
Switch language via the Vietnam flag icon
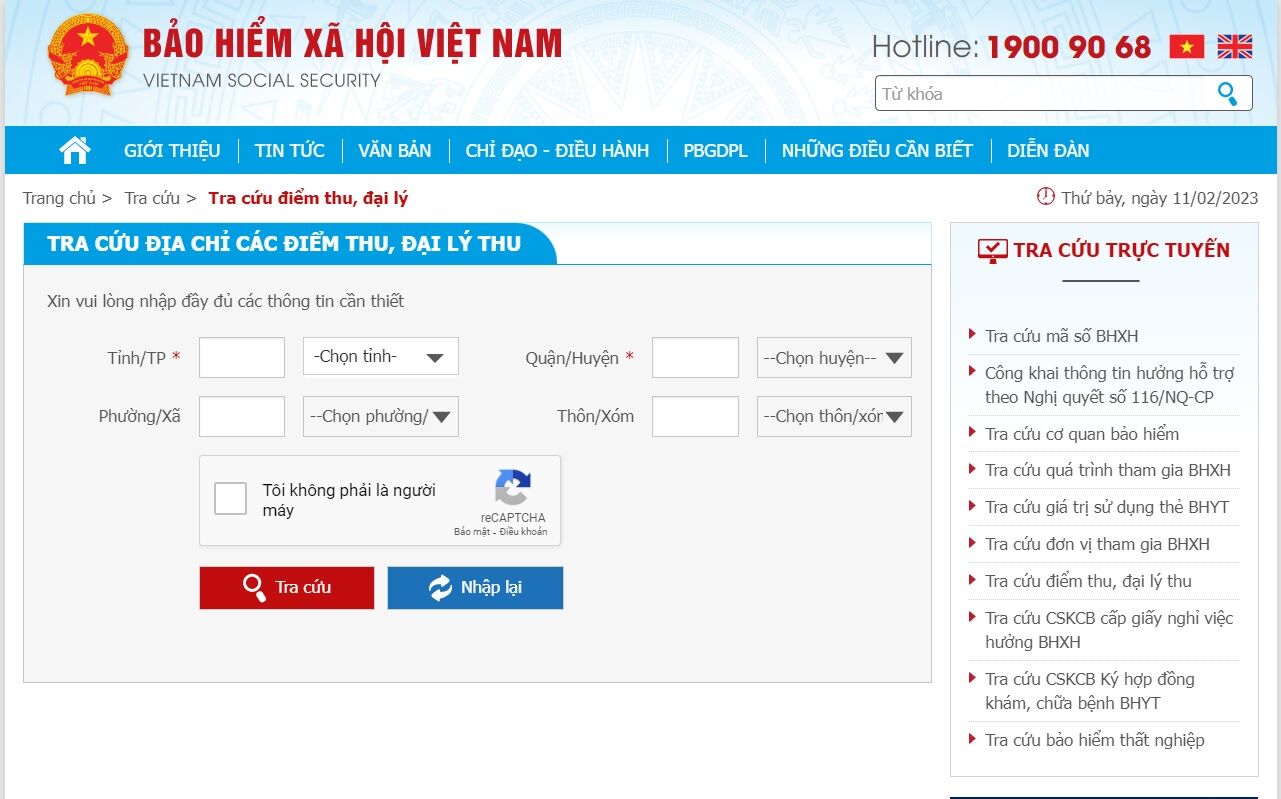[1187, 46]
